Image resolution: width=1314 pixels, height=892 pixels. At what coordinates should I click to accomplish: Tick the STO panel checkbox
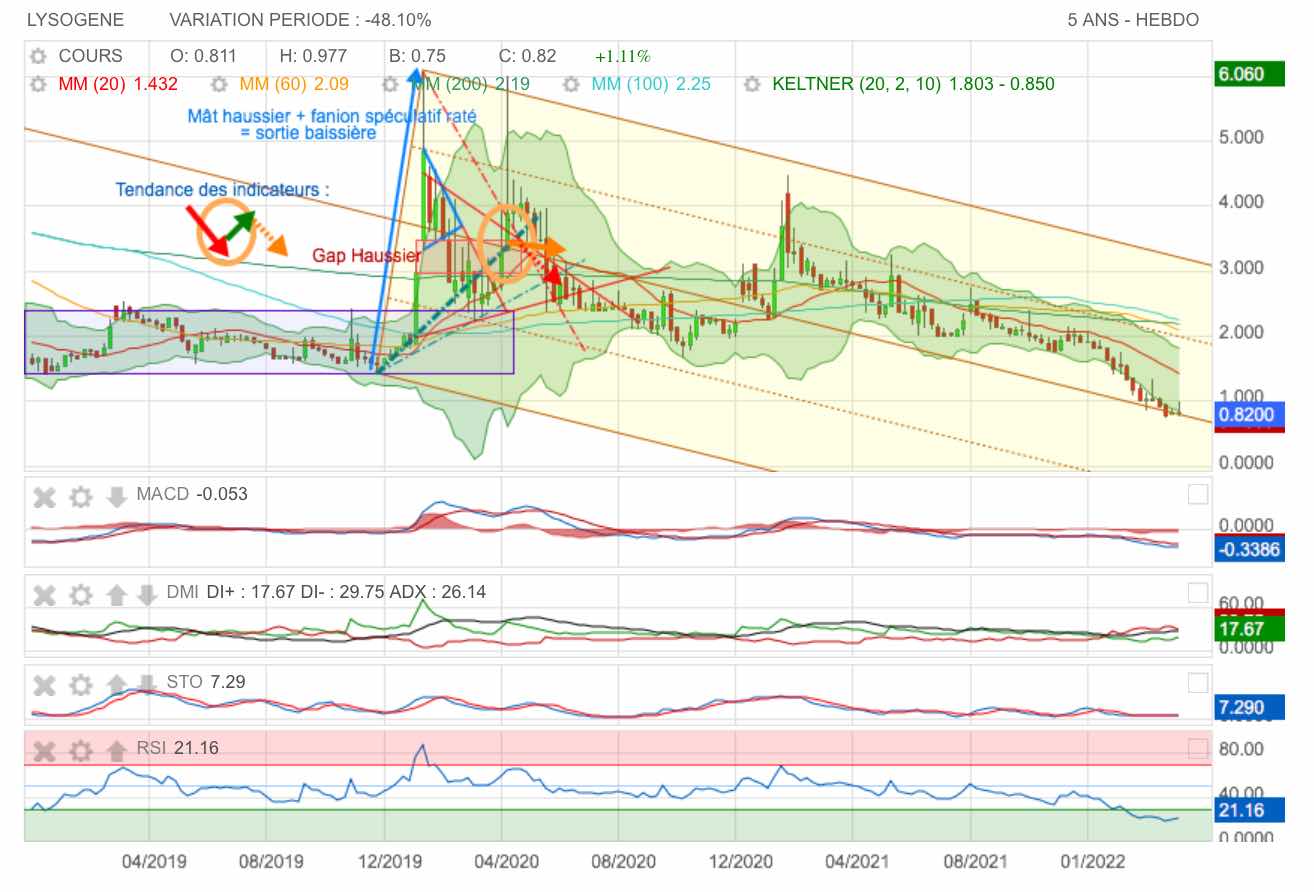pyautogui.click(x=1197, y=683)
